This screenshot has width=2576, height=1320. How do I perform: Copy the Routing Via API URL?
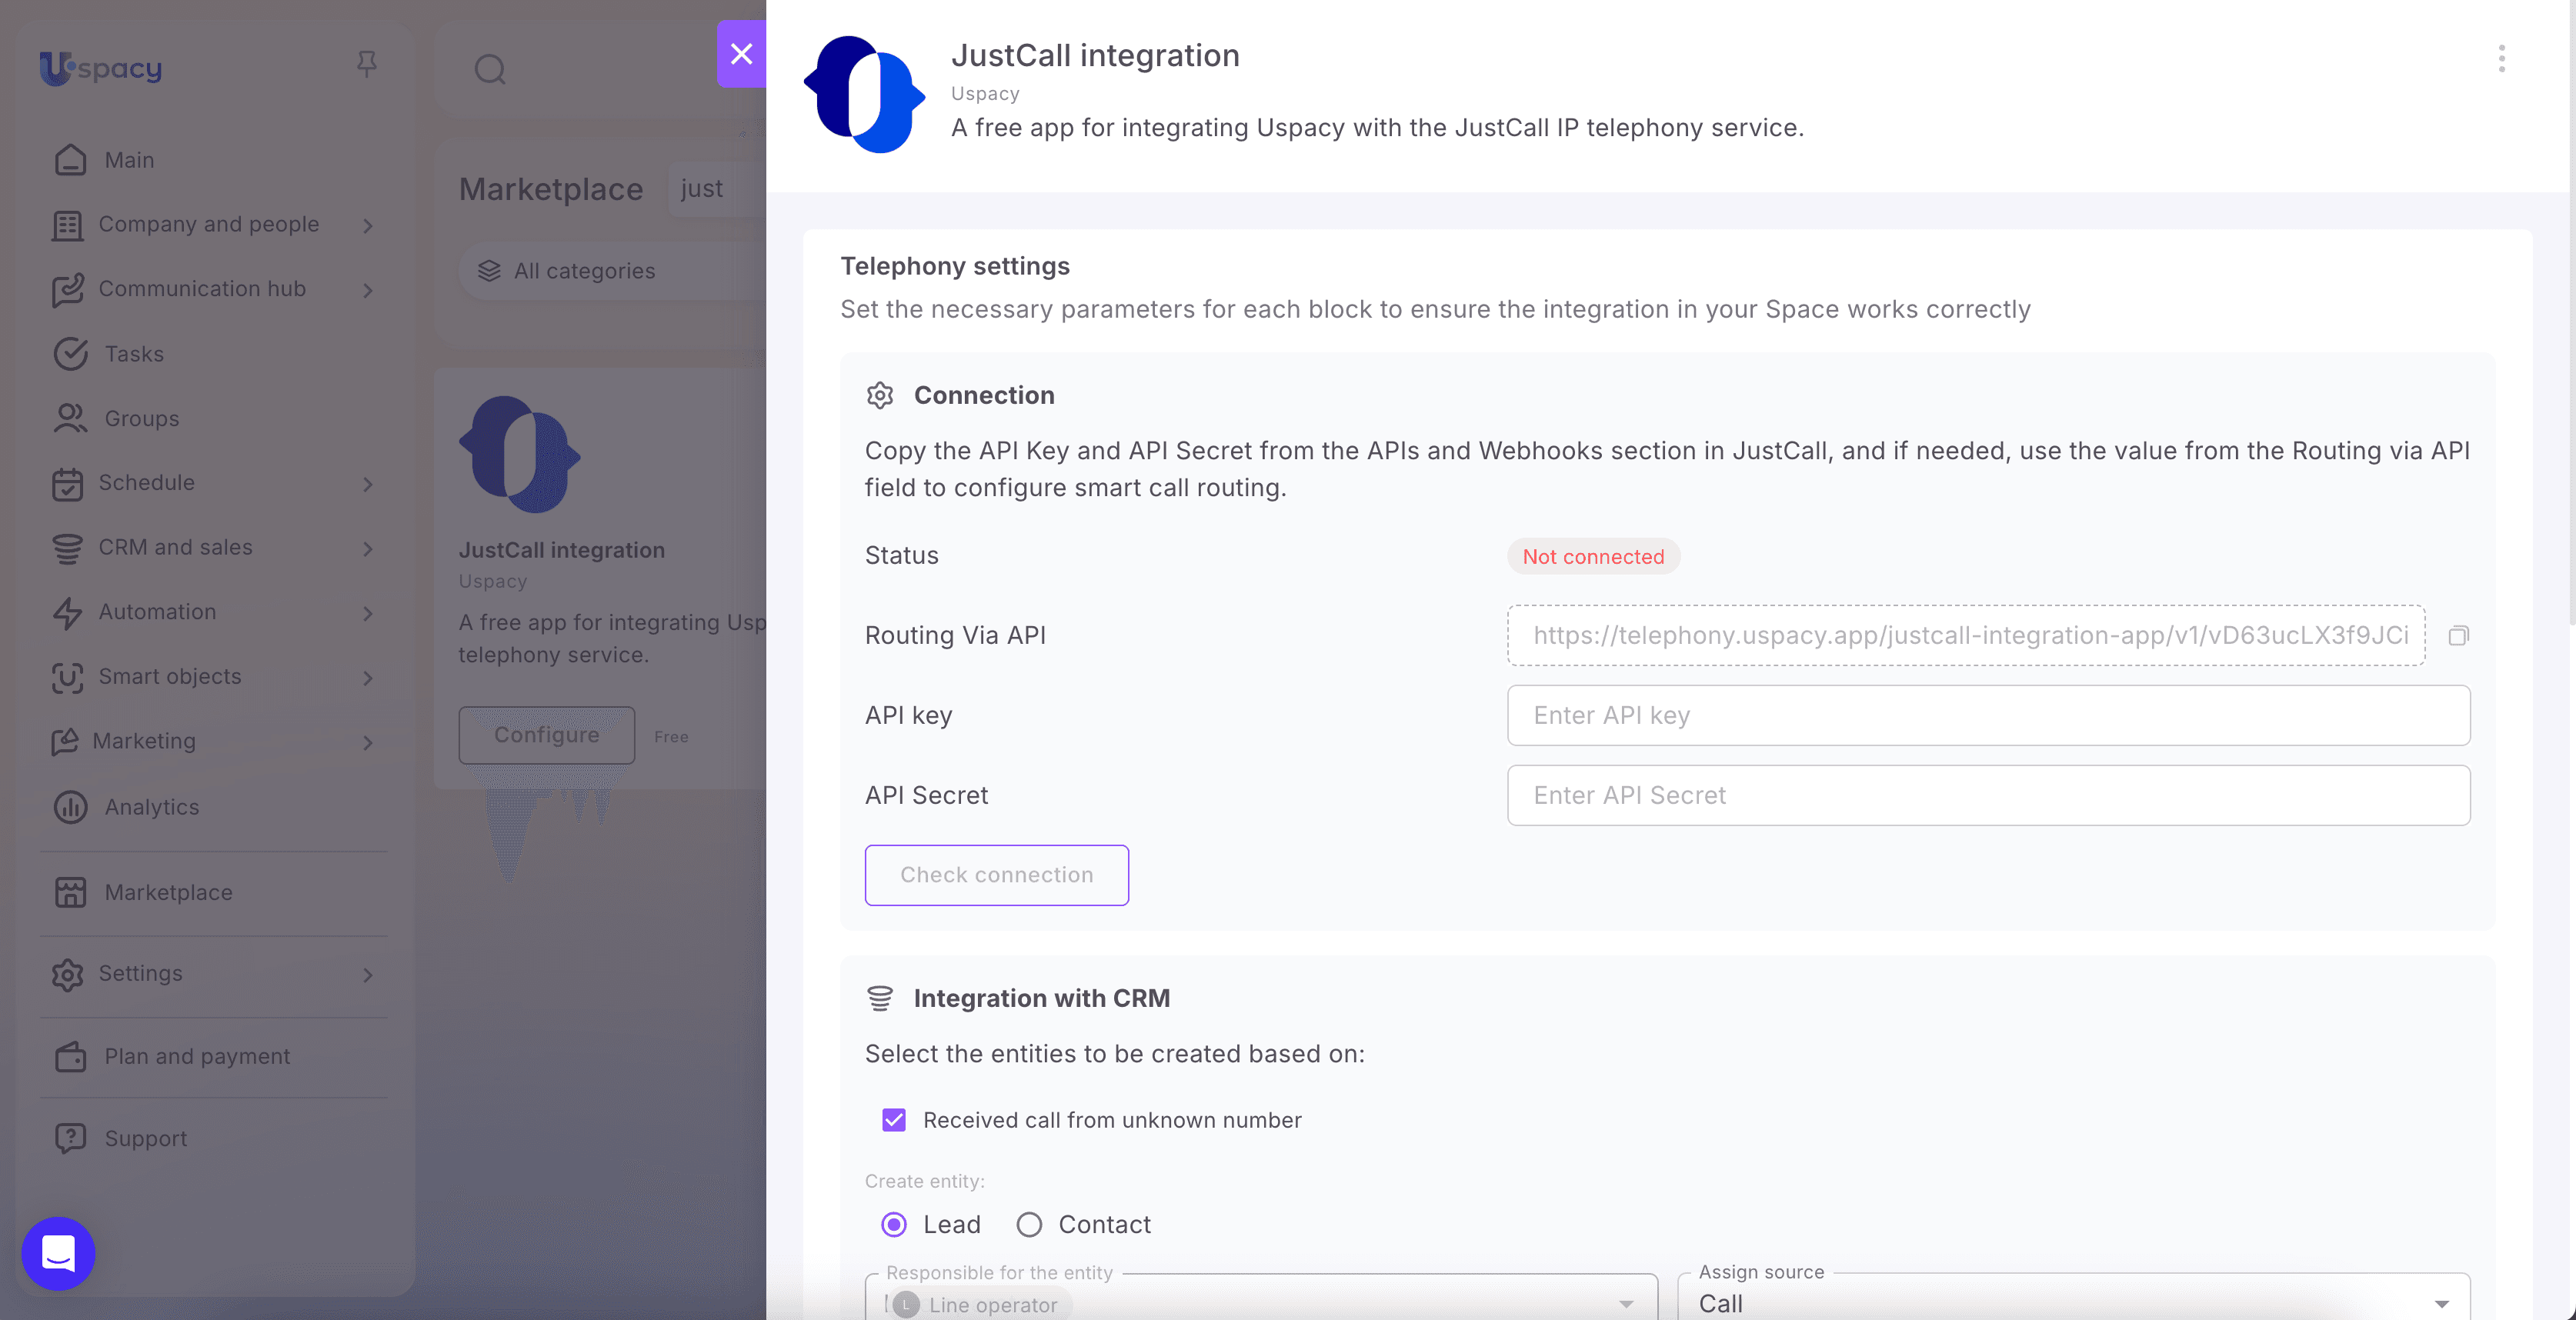pyautogui.click(x=2459, y=636)
